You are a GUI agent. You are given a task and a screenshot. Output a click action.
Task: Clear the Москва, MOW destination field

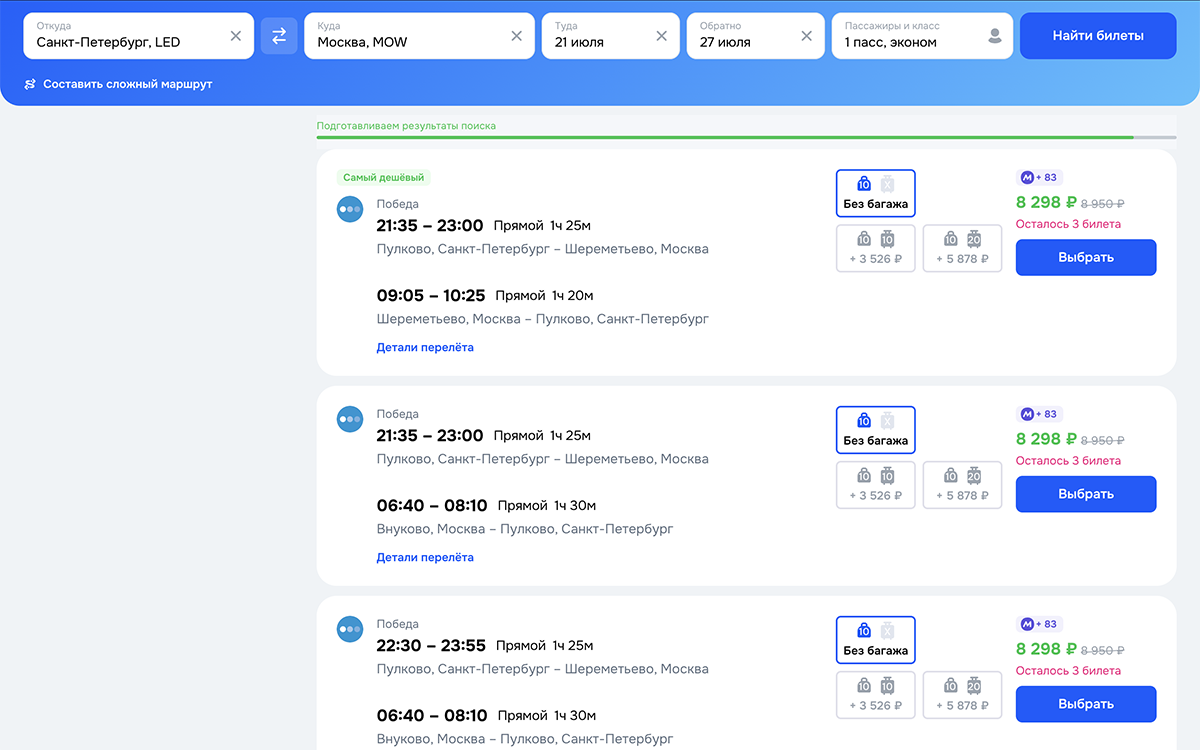tap(517, 36)
